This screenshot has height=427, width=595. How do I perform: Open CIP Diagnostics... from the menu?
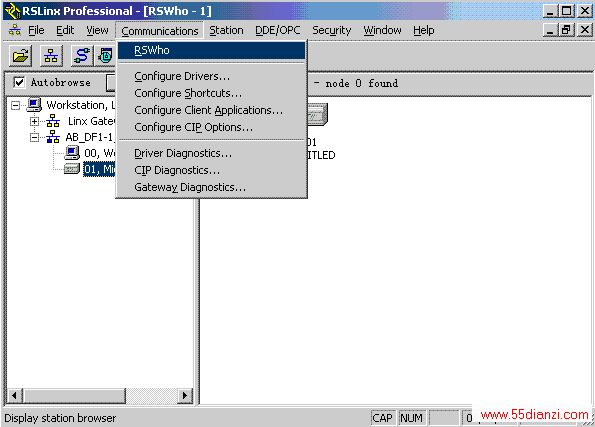tap(211, 170)
